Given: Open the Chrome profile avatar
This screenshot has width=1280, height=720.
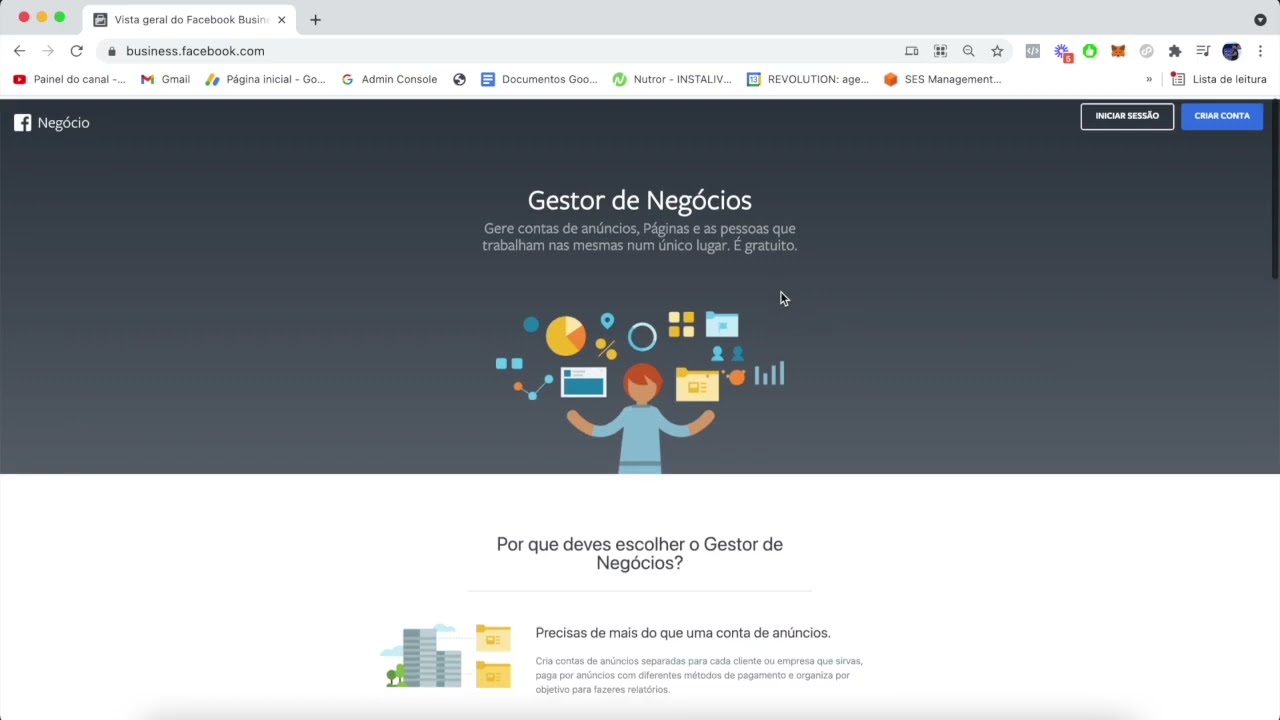Looking at the screenshot, I should pyautogui.click(x=1231, y=51).
